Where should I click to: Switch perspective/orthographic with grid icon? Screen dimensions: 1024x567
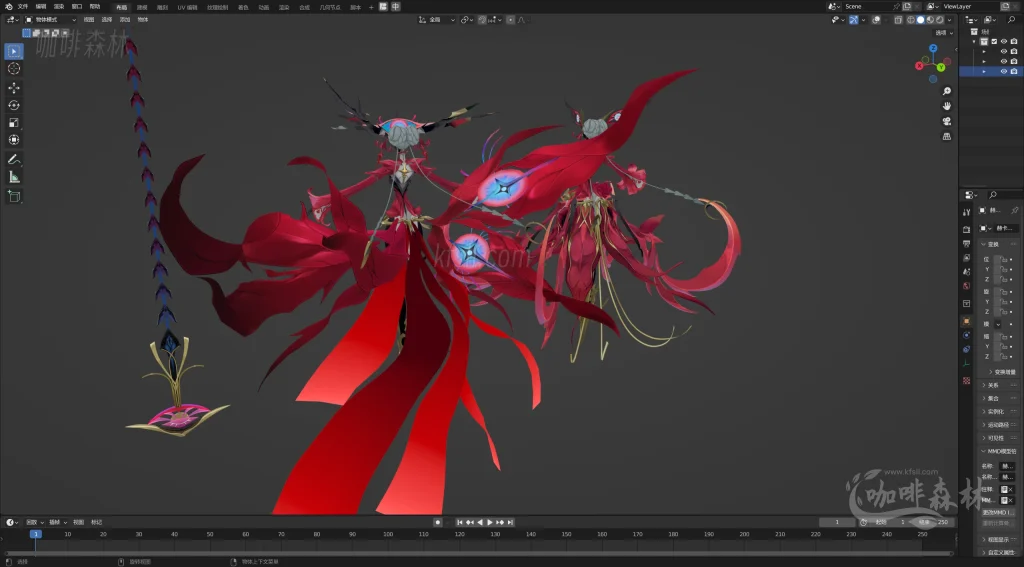coord(947,137)
